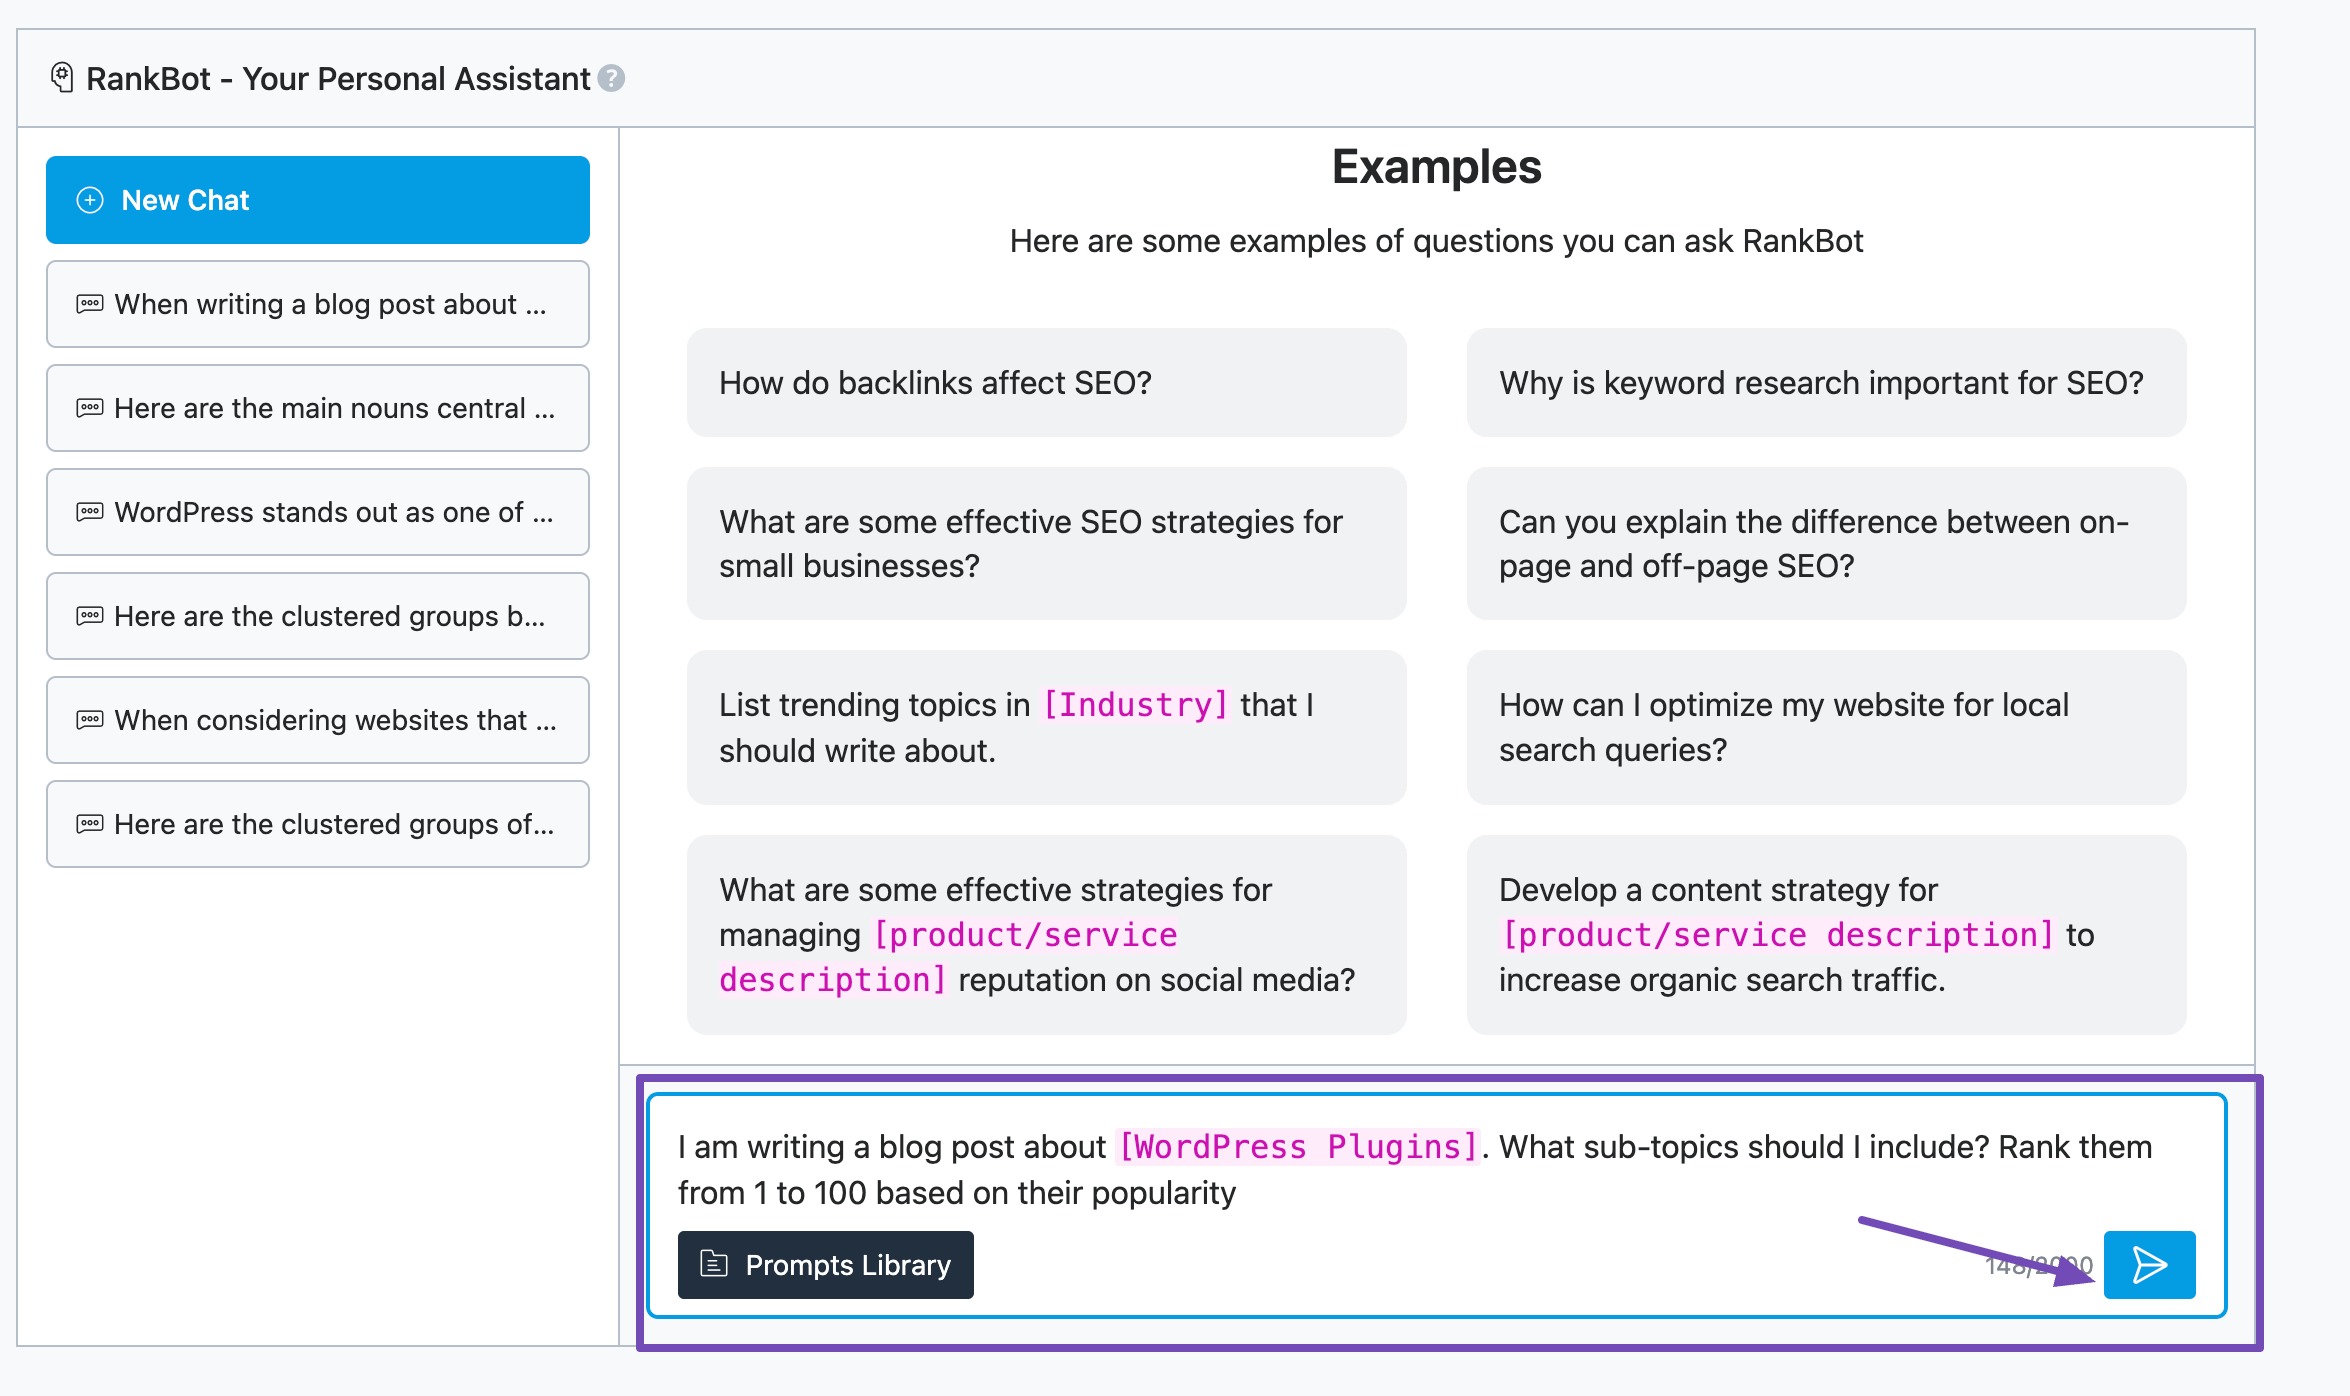Pick 'Develop a content strategy' example prompt
This screenshot has width=2350, height=1396.
click(x=1826, y=935)
